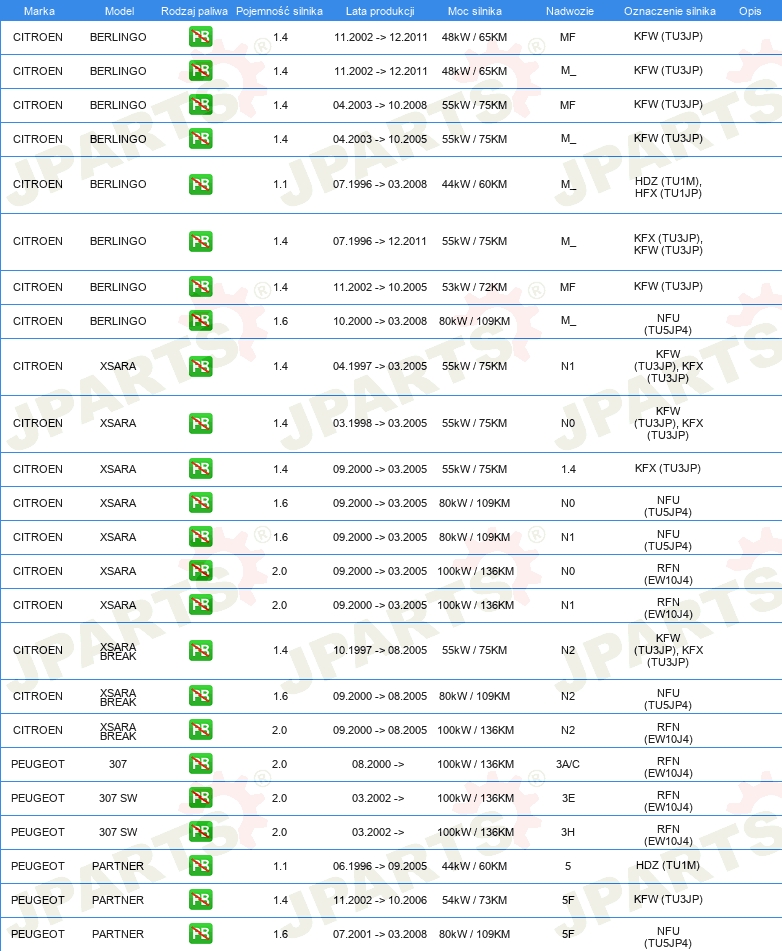Select the '307' model cell
782x951 pixels.
[x=118, y=764]
